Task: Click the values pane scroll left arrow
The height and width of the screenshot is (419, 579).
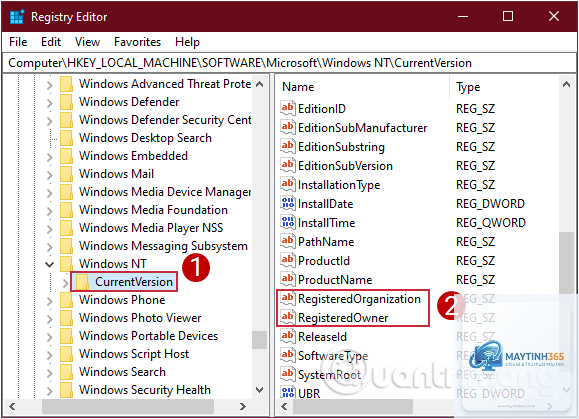Action: coord(284,407)
